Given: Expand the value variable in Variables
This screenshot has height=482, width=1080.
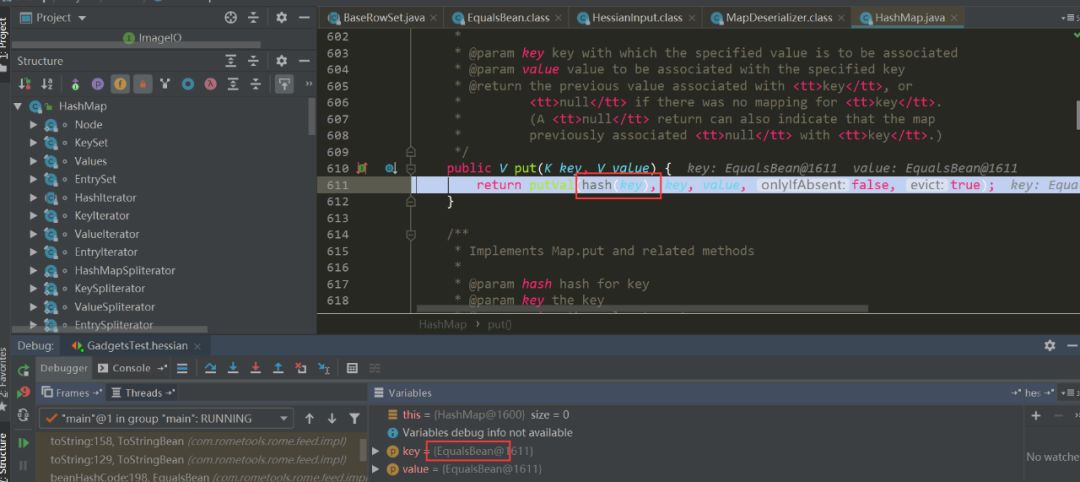Looking at the screenshot, I should coord(375,469).
